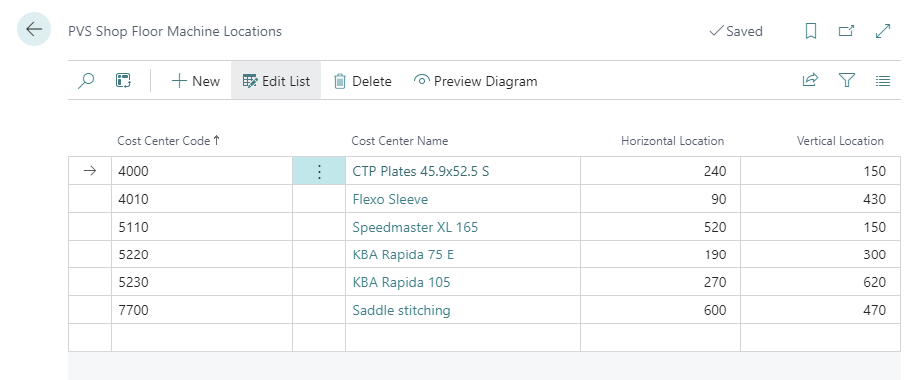The height and width of the screenshot is (380, 906).
Task: Select cost center code 4000 cell
Action: [202, 171]
